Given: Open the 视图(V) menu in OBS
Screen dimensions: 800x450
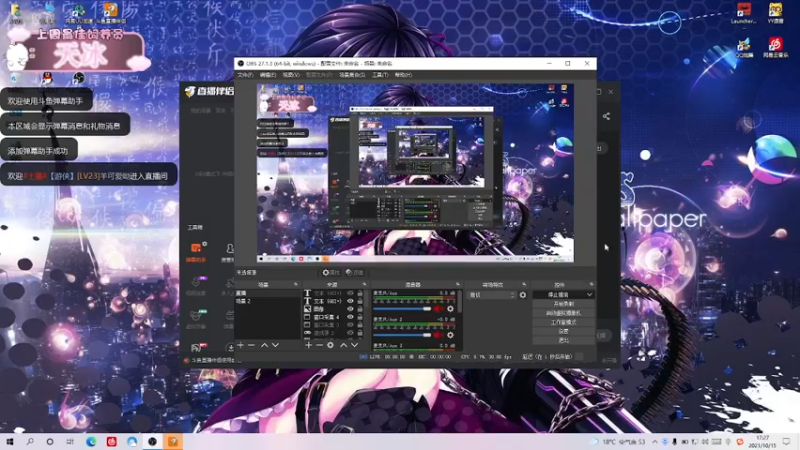Looking at the screenshot, I should [291, 75].
